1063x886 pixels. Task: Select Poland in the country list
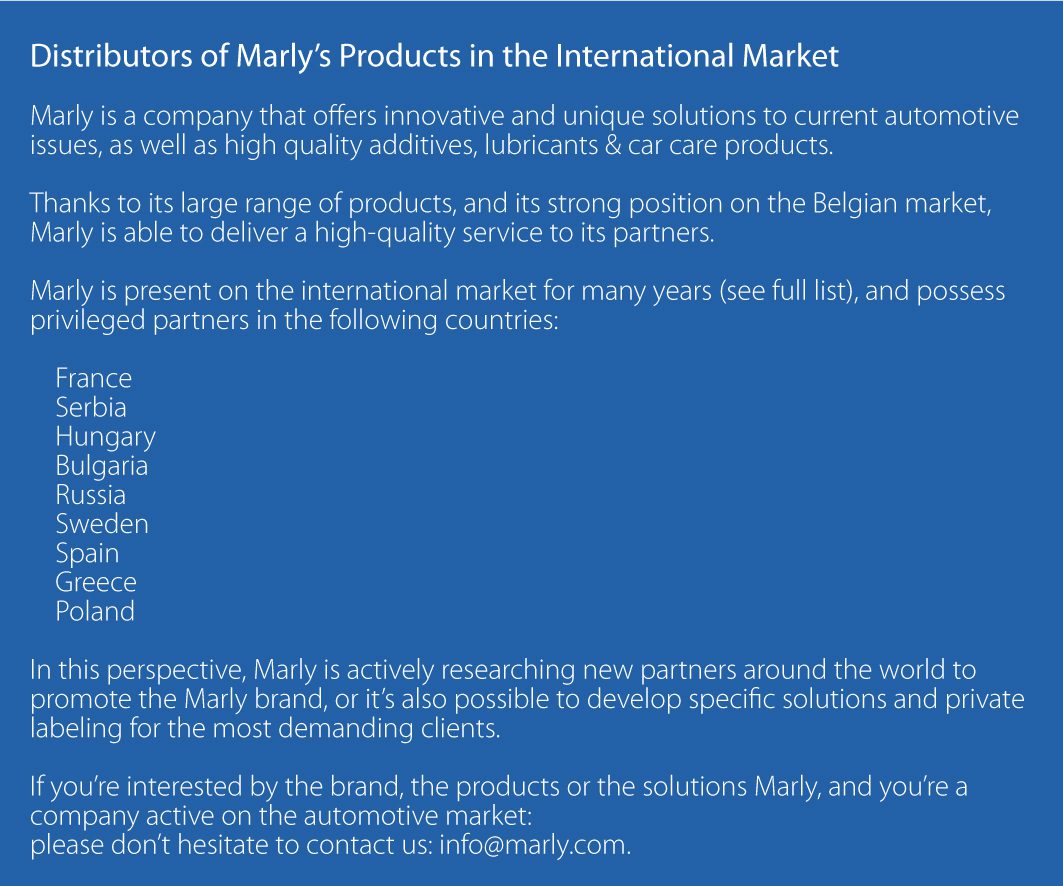tap(95, 611)
